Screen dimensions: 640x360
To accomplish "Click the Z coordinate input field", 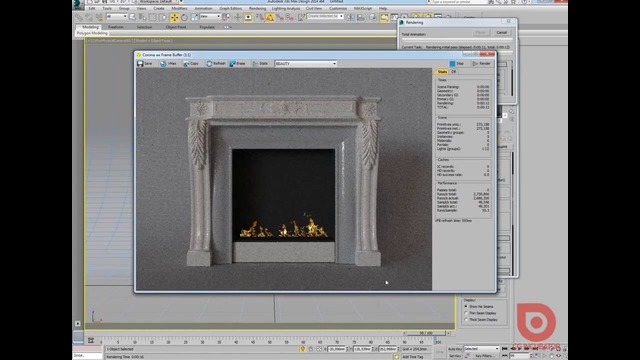I will click(388, 349).
